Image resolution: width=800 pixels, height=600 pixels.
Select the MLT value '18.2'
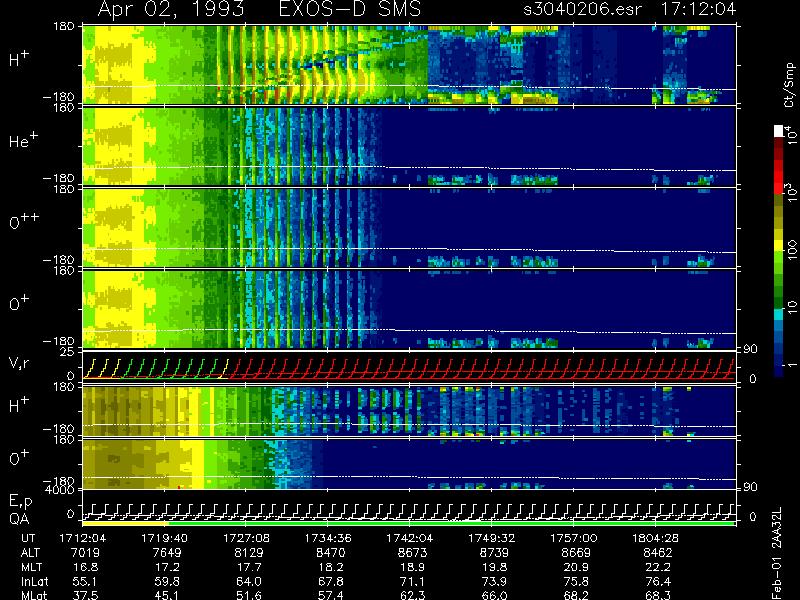[x=331, y=567]
